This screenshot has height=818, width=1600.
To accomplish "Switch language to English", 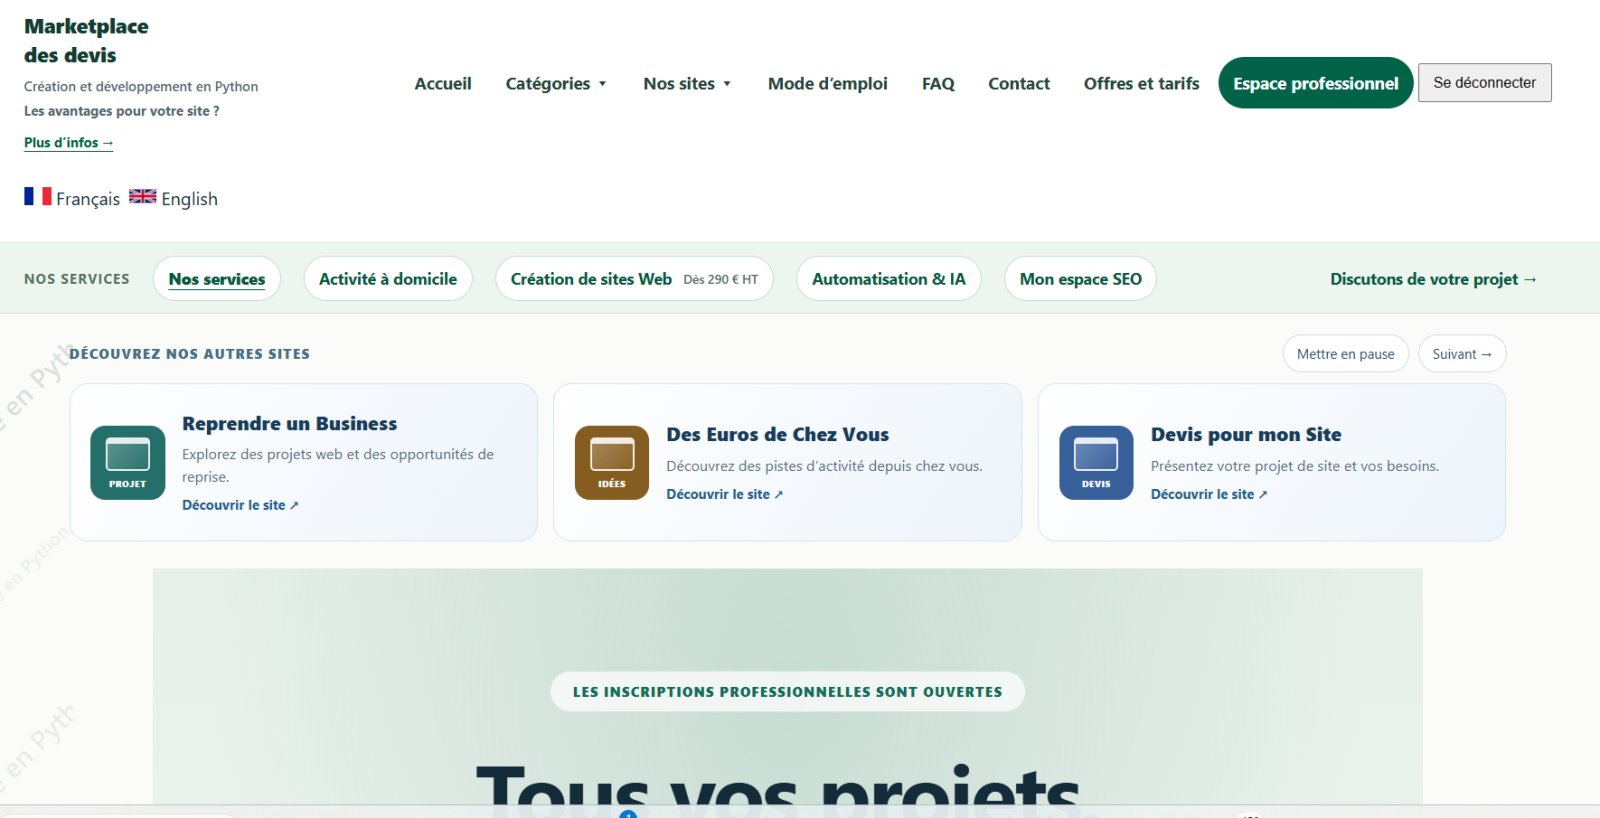I will [x=190, y=199].
